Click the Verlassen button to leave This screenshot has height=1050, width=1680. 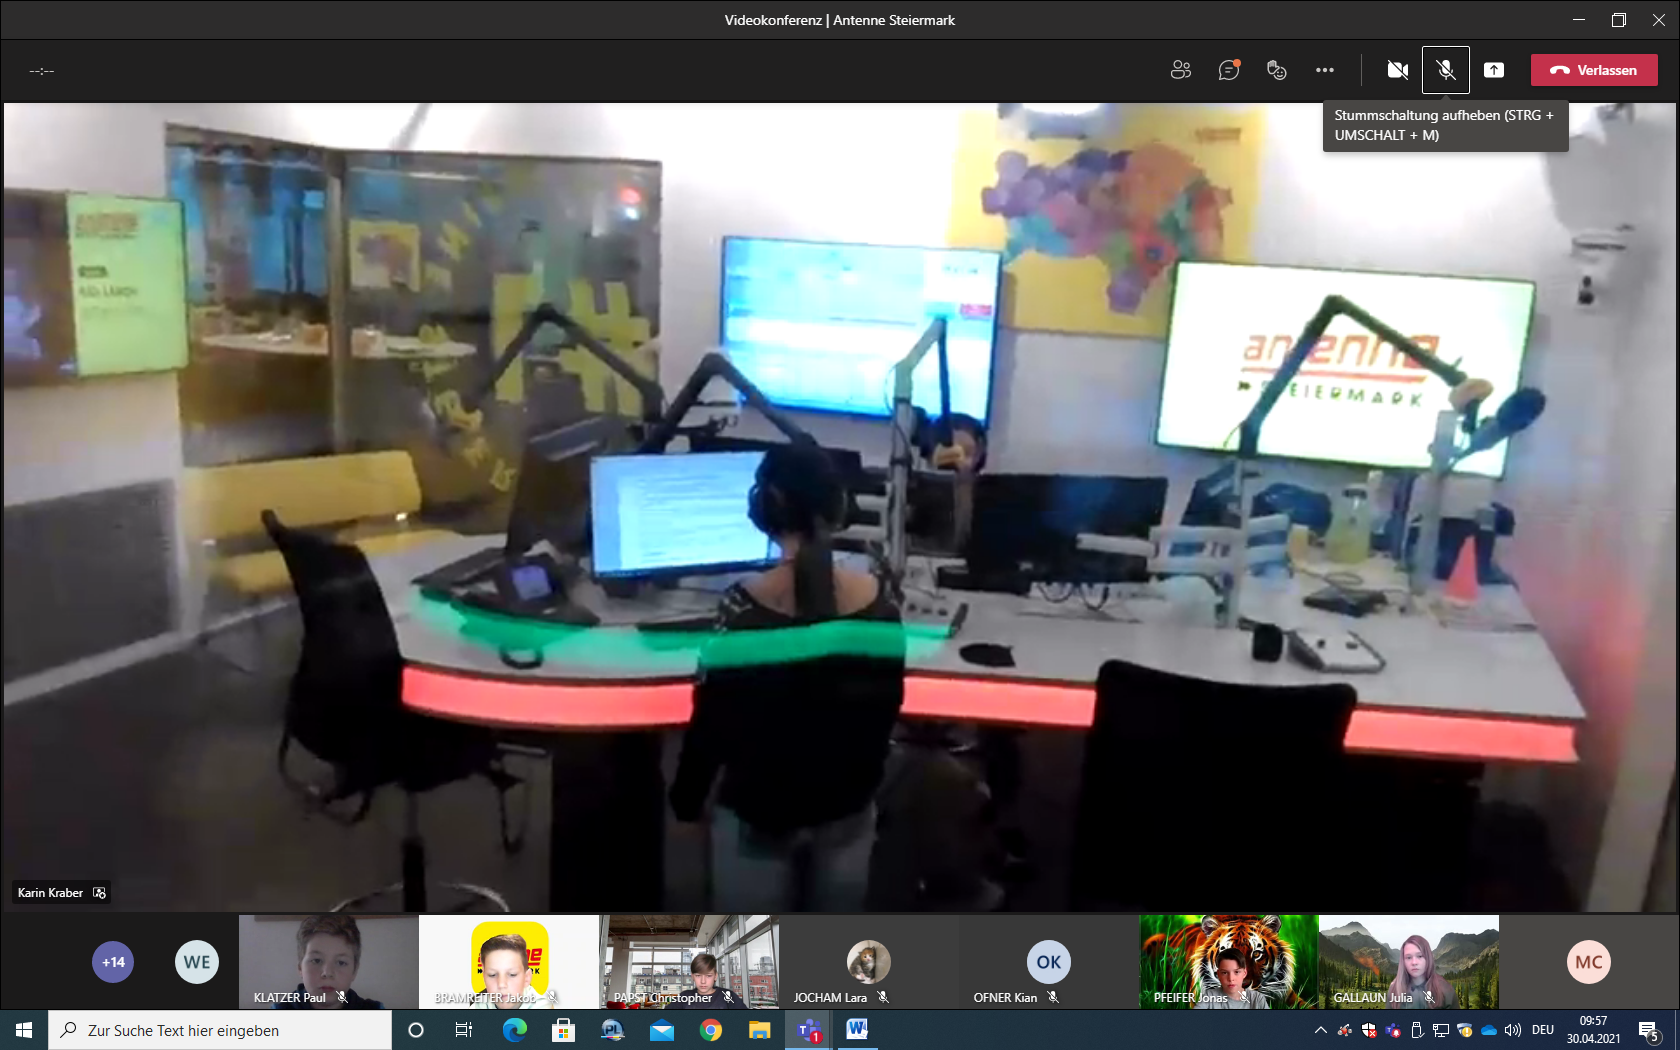pos(1593,70)
